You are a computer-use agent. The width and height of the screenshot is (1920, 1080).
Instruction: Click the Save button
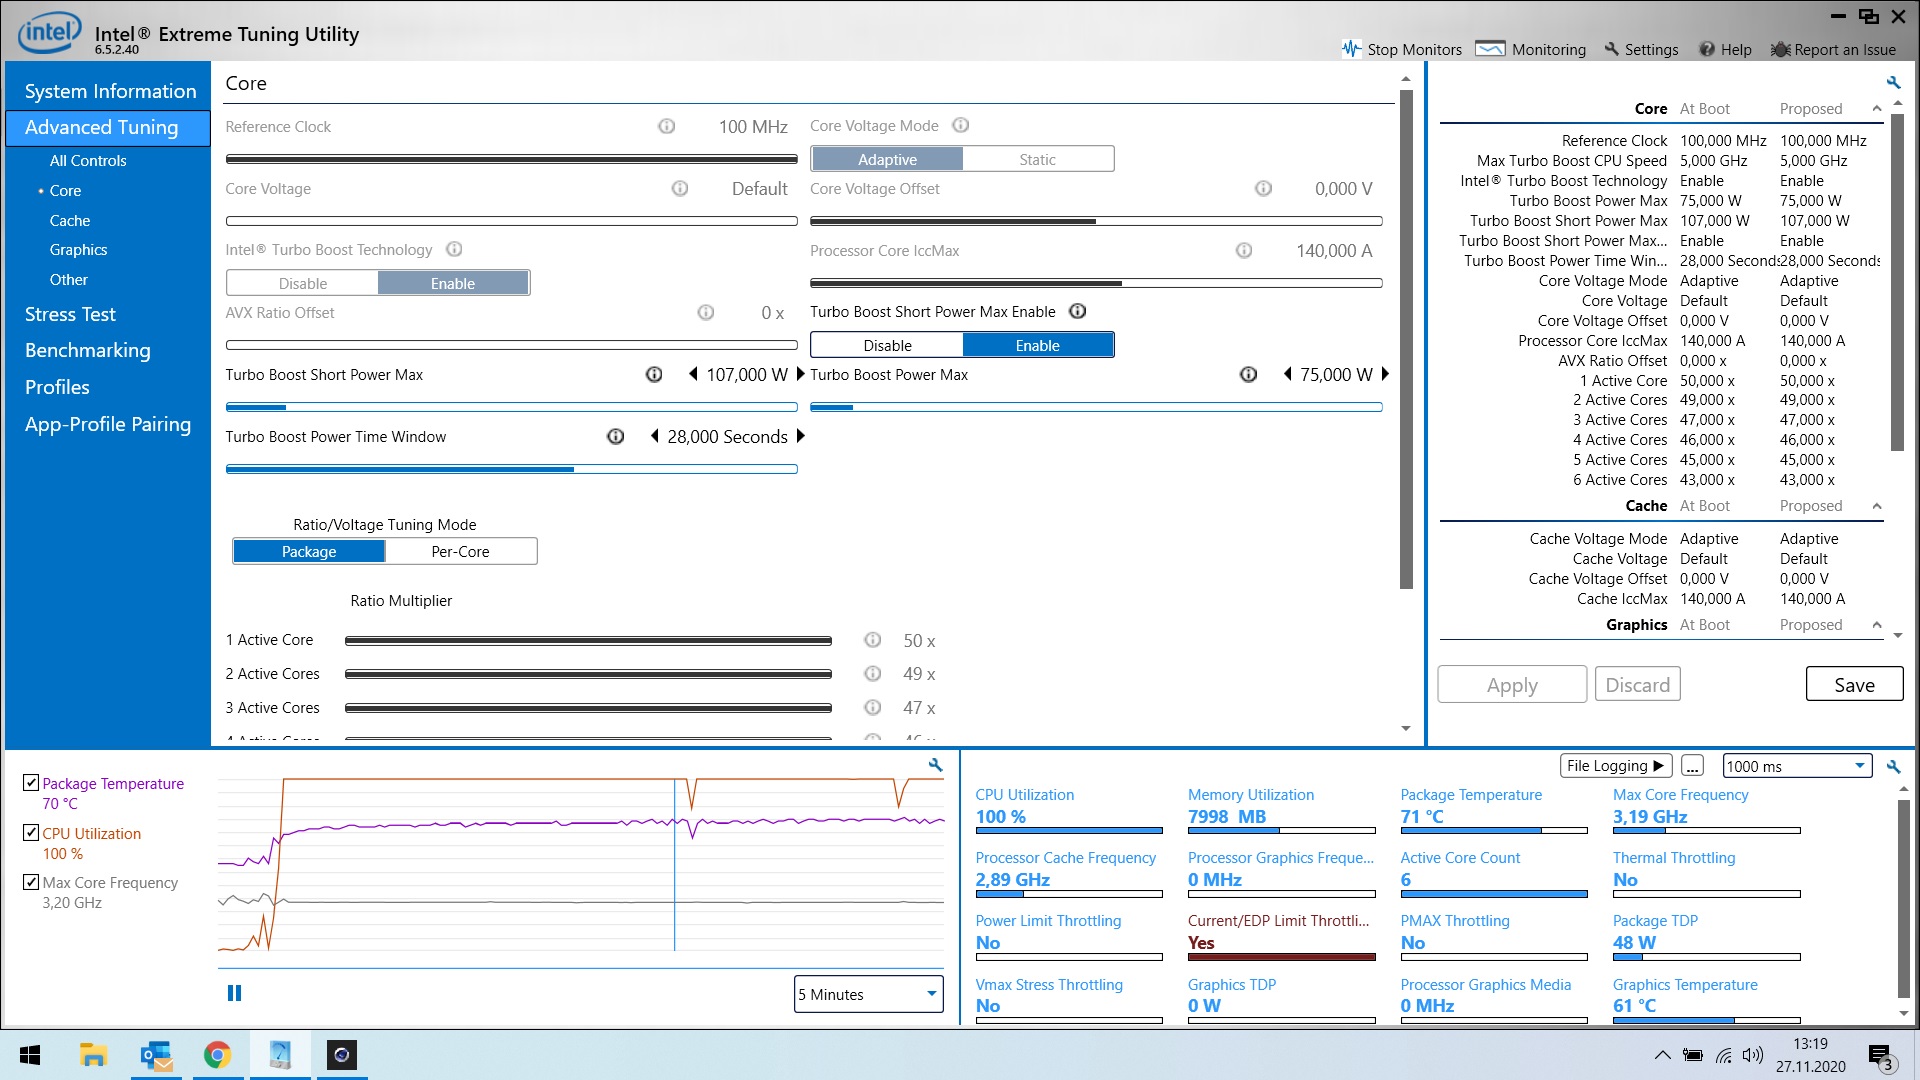click(x=1854, y=684)
